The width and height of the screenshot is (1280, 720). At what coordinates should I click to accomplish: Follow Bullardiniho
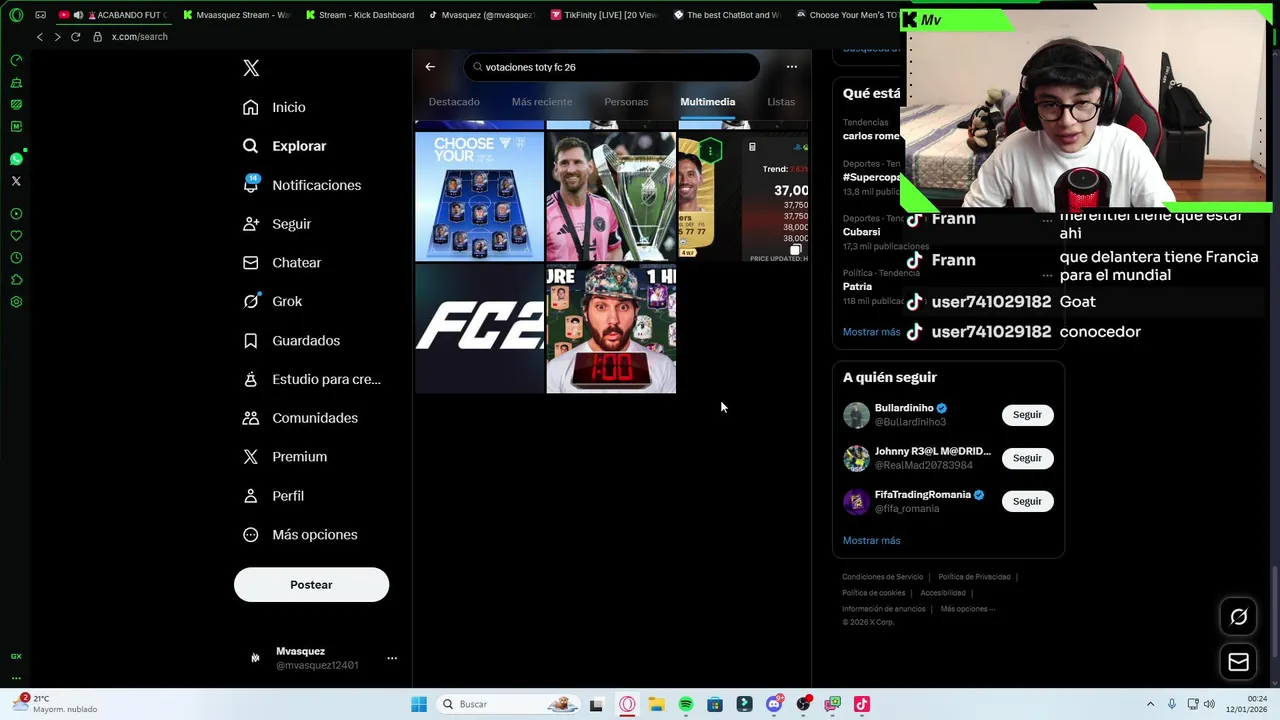coord(1027,415)
